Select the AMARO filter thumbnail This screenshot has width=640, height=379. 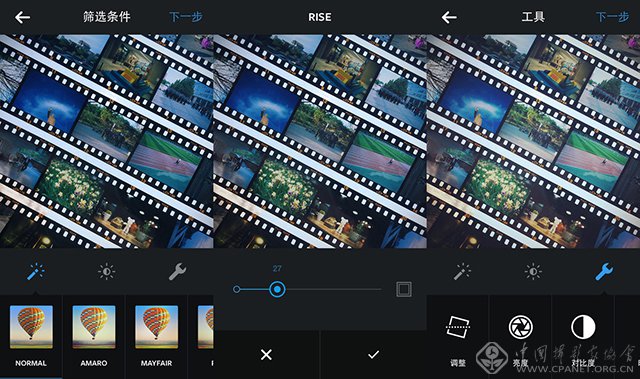click(x=94, y=327)
